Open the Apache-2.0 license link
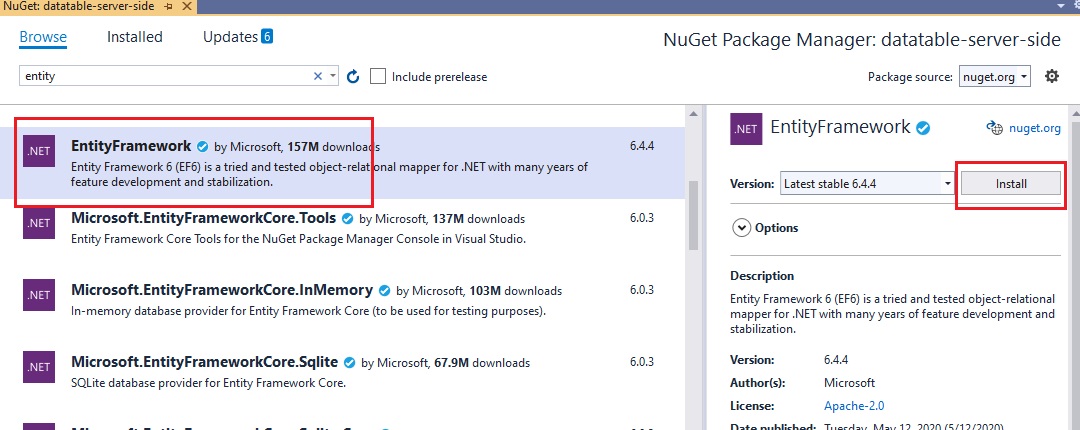This screenshot has height=430, width=1080. (x=854, y=406)
